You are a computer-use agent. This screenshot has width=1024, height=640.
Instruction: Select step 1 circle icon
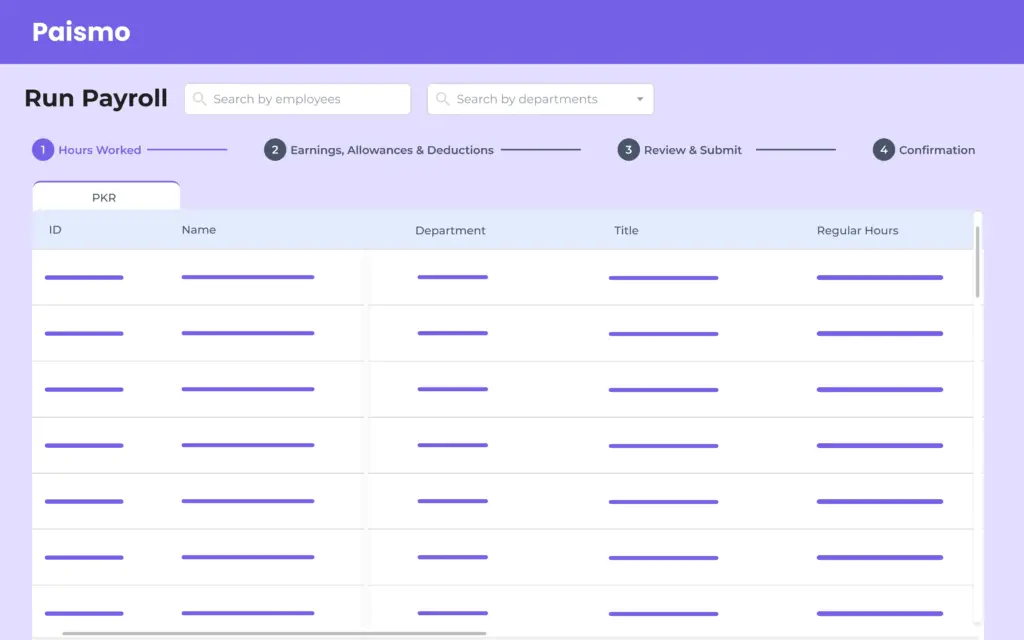(x=43, y=150)
